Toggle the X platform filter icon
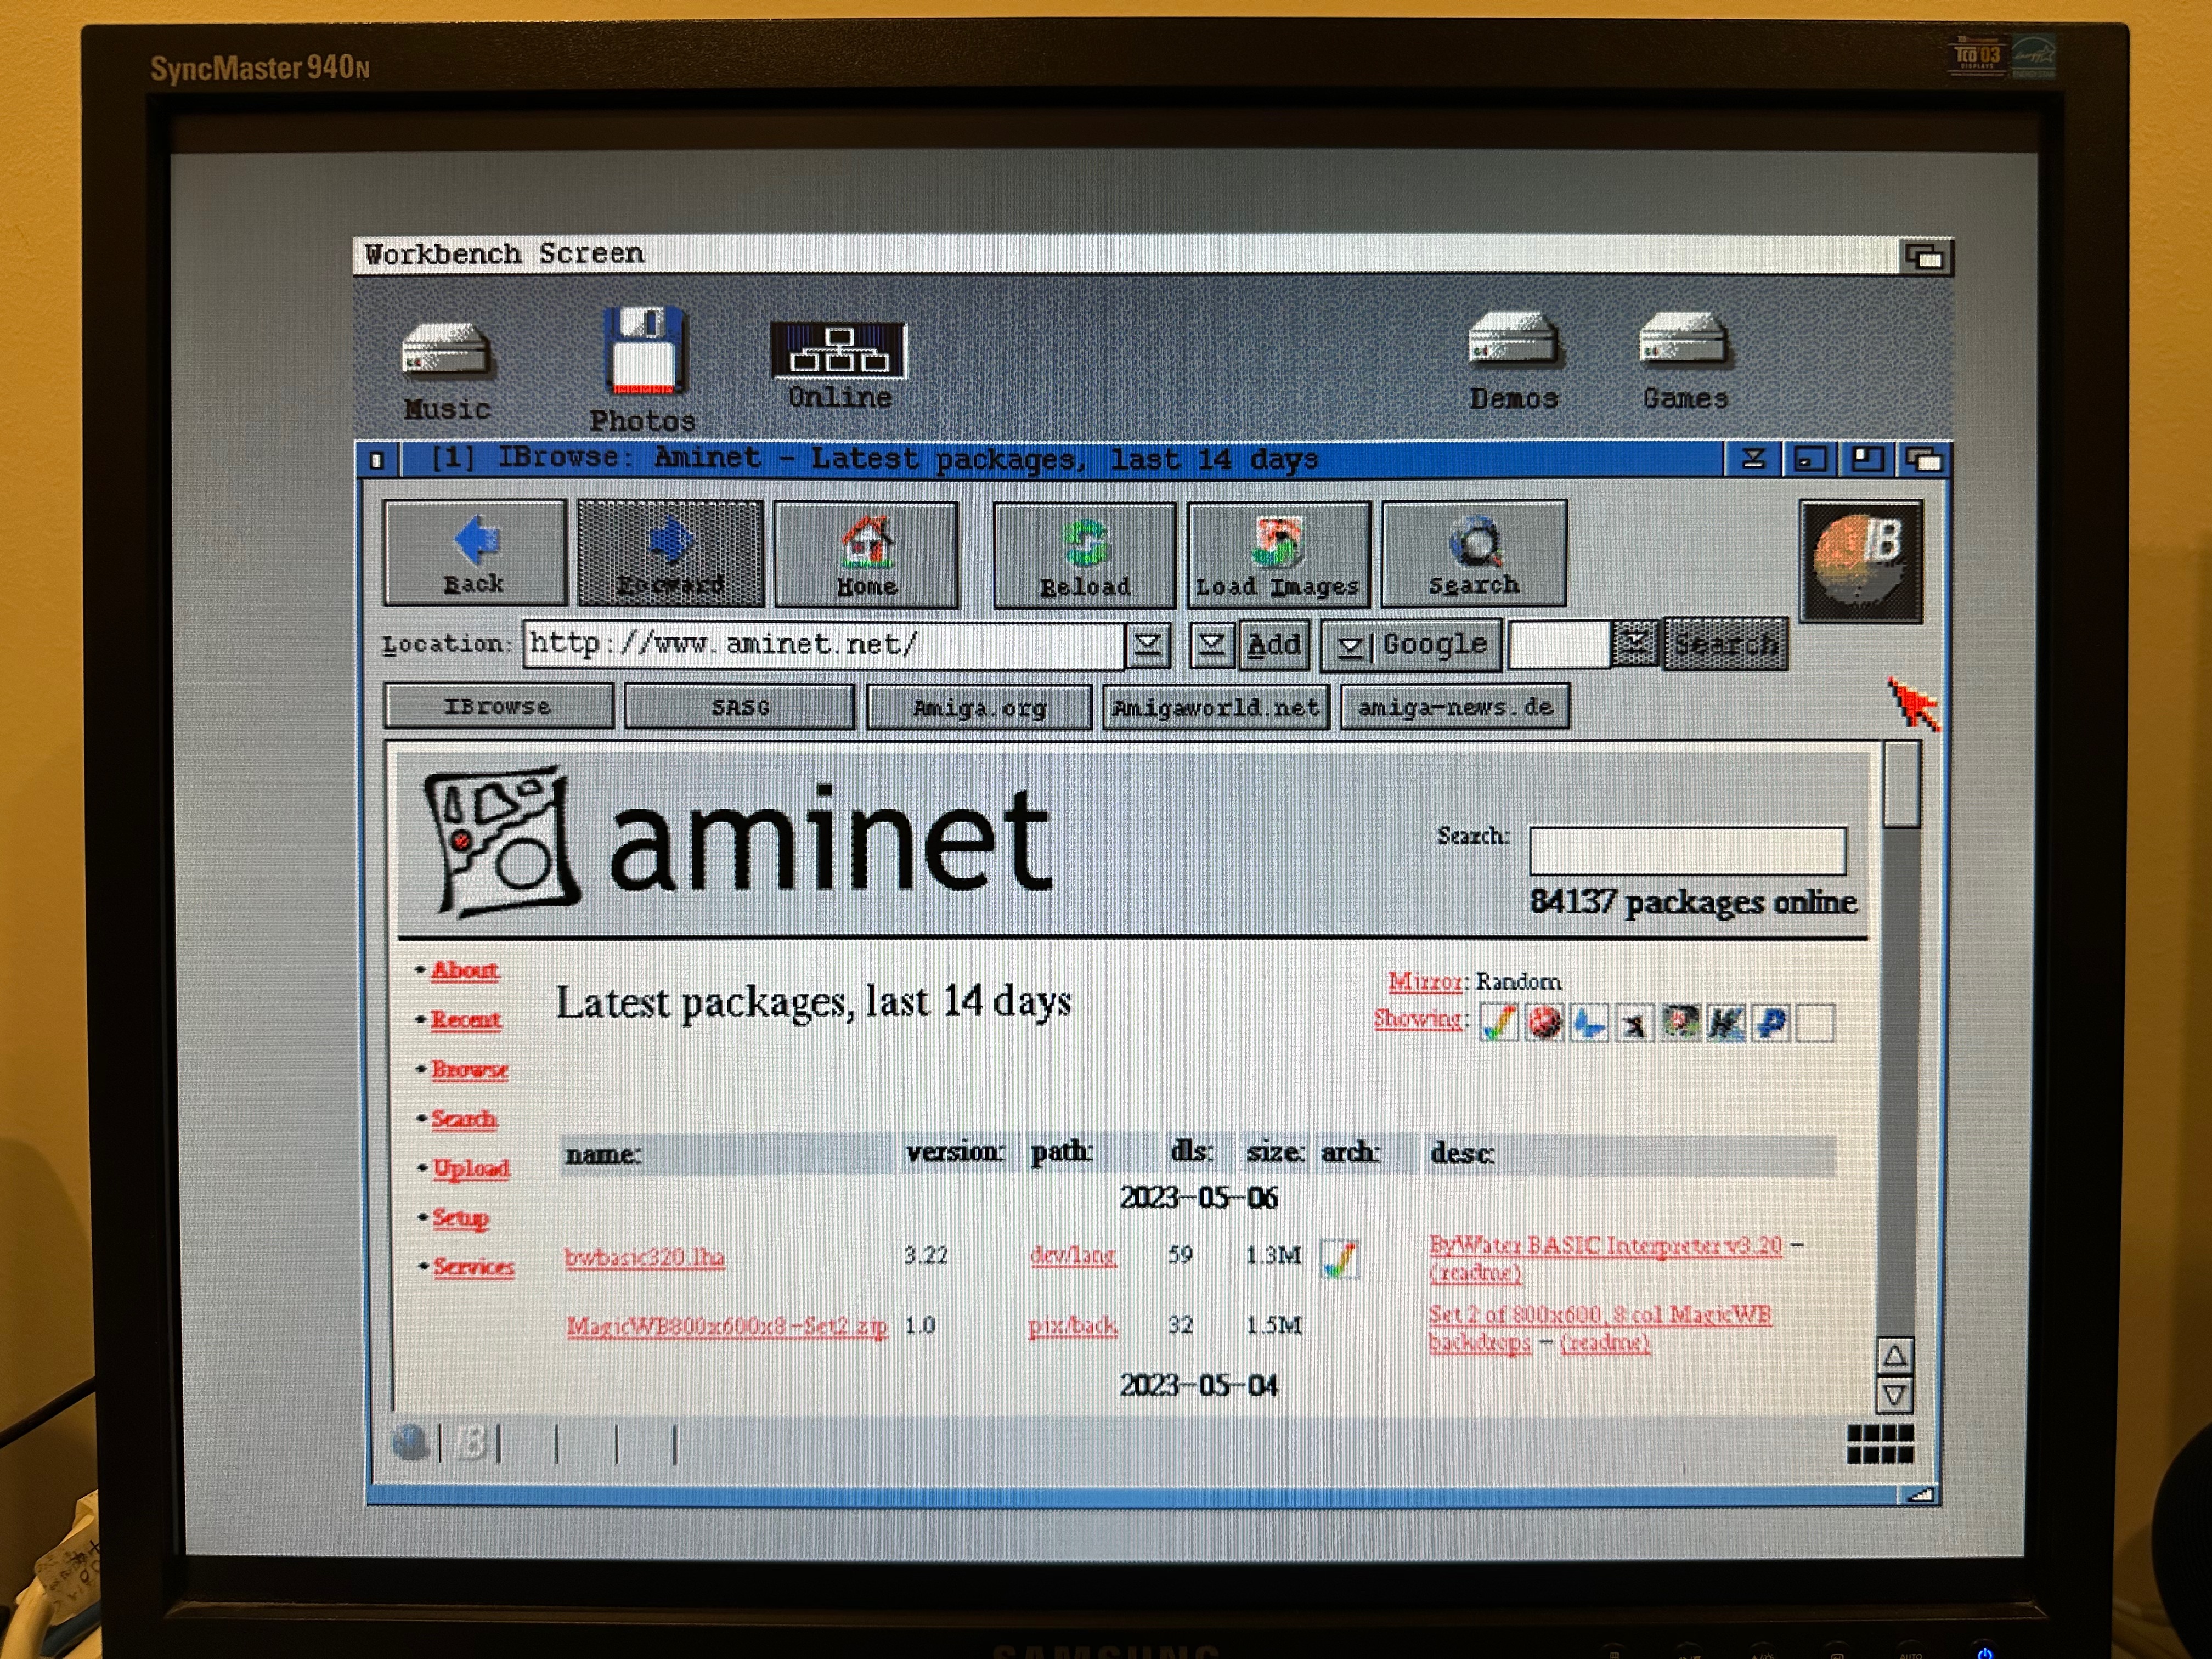The image size is (2212, 1659). coord(1634,1023)
